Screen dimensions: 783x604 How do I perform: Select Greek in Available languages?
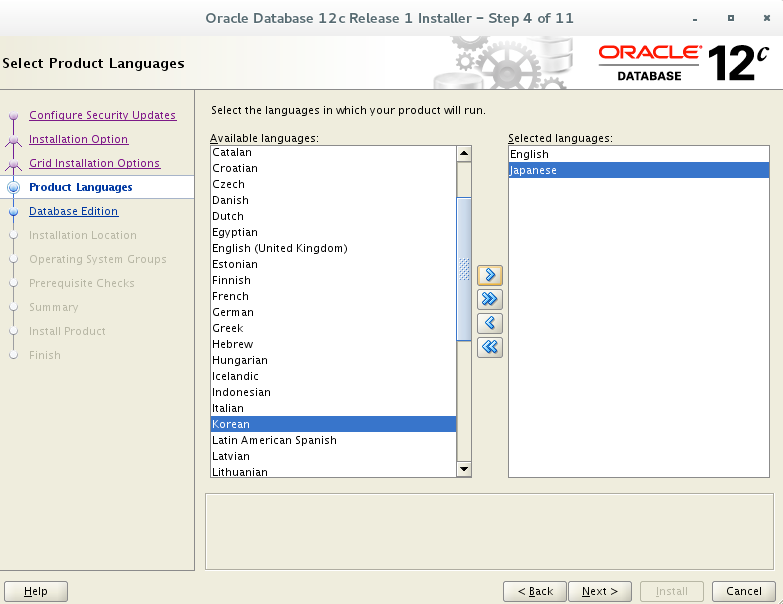[x=333, y=328]
